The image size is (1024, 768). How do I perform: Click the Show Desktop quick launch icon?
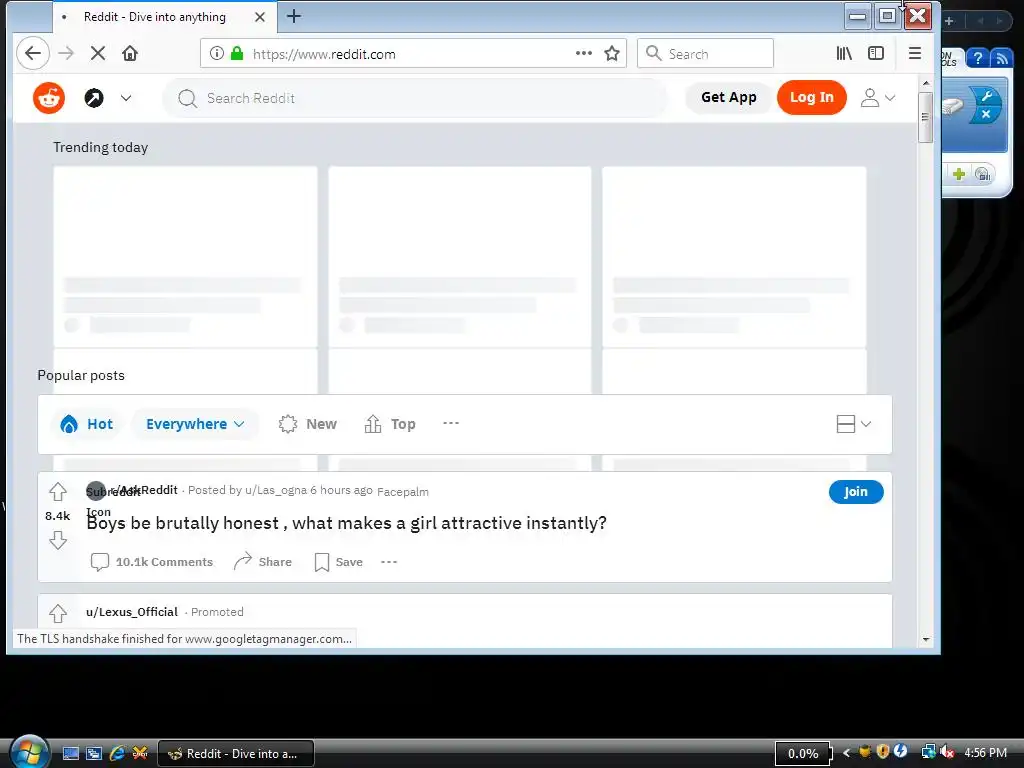(71, 754)
